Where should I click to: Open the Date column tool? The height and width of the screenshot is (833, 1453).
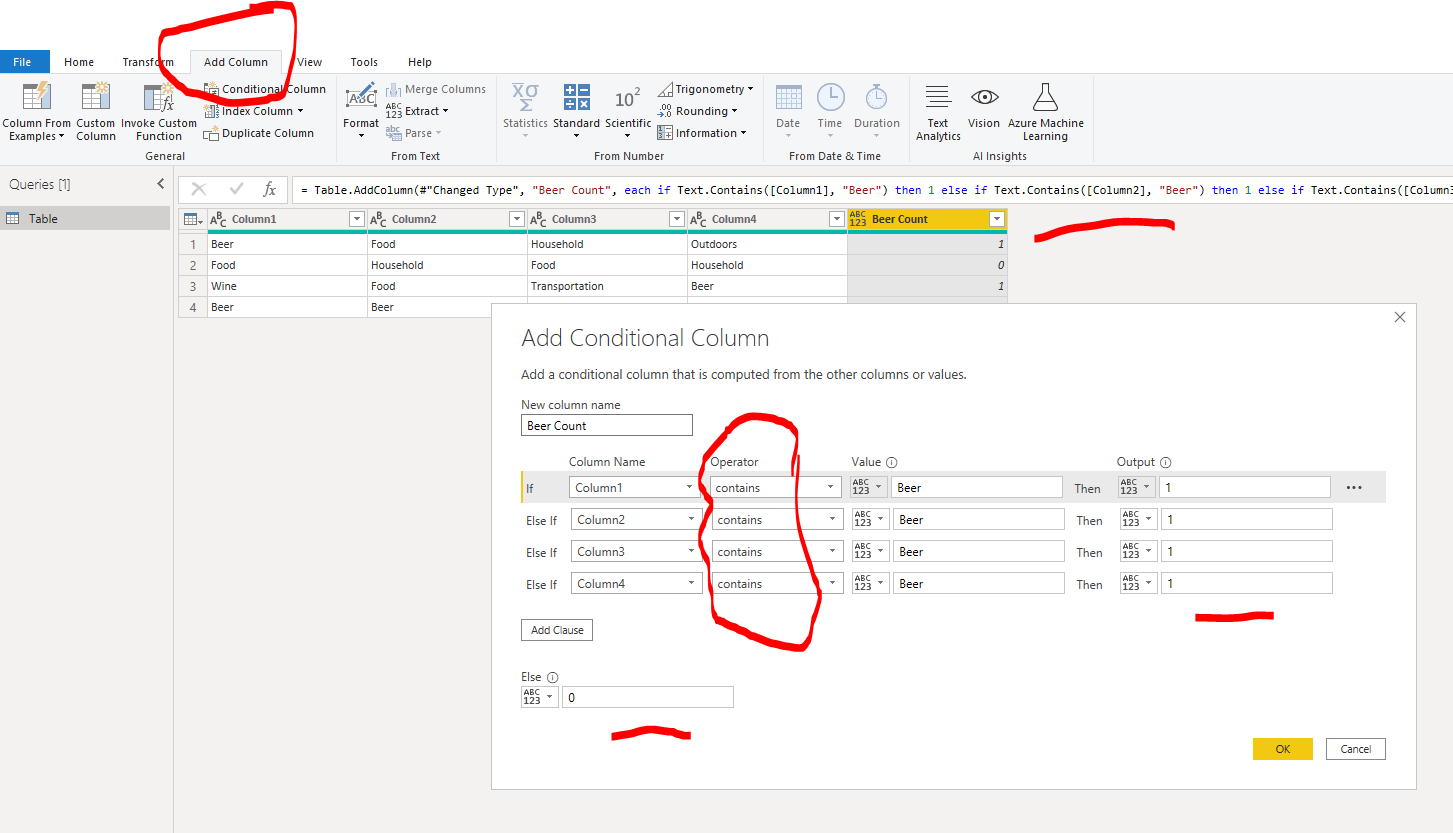point(788,111)
